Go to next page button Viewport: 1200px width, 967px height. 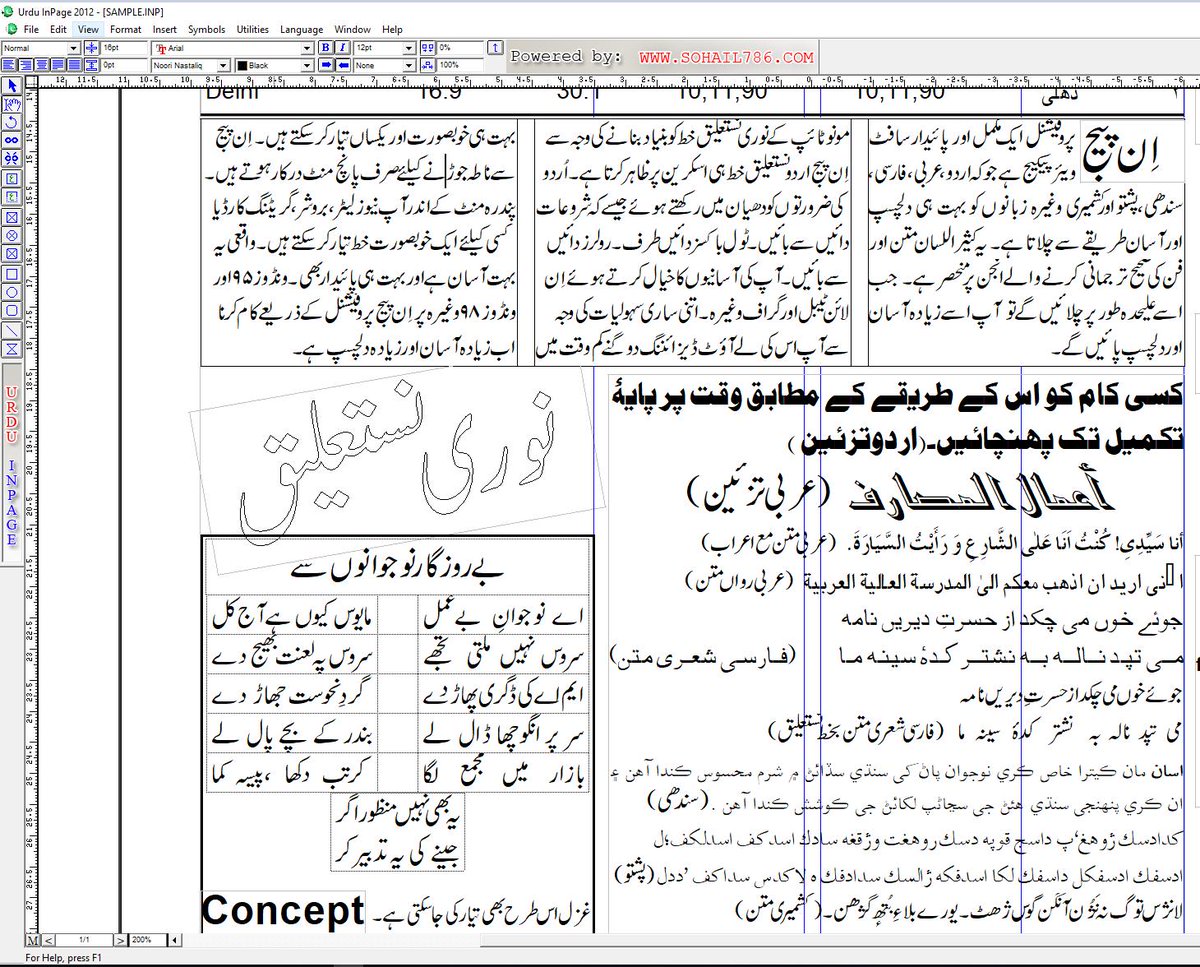120,941
